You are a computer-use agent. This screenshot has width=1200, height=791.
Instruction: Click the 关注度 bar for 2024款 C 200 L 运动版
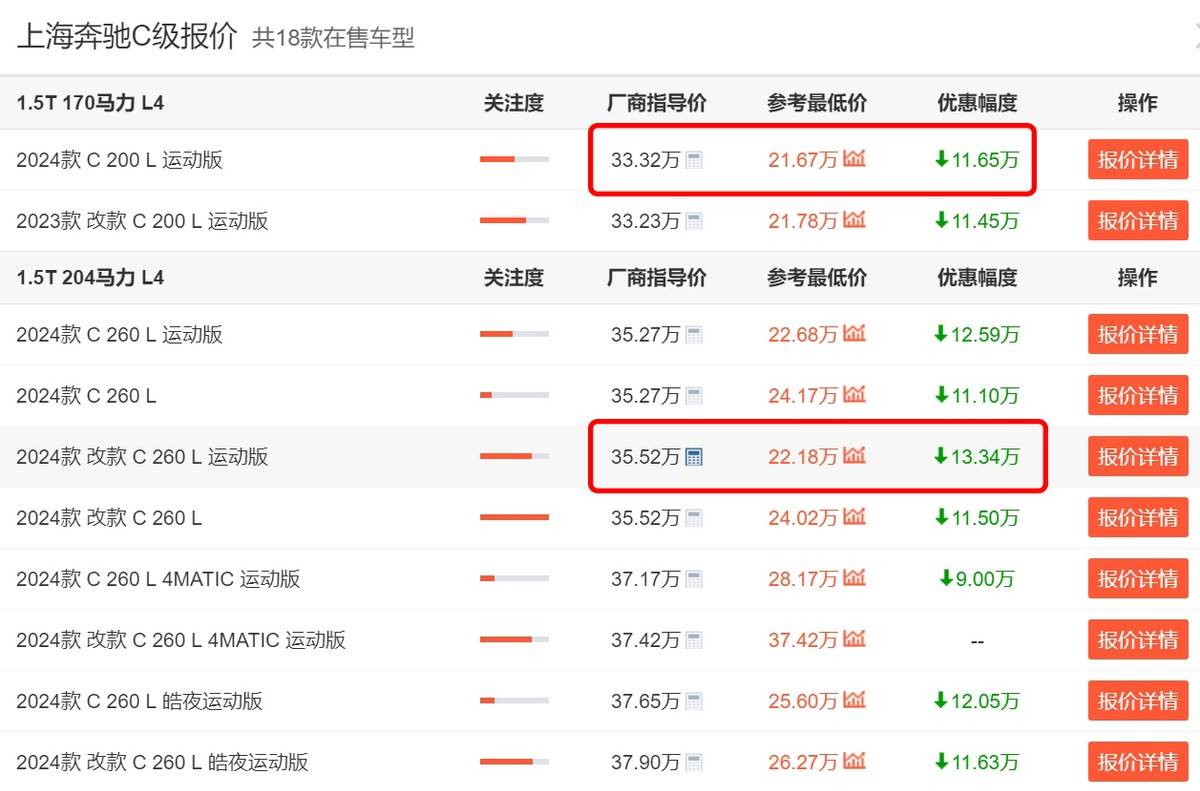[514, 160]
